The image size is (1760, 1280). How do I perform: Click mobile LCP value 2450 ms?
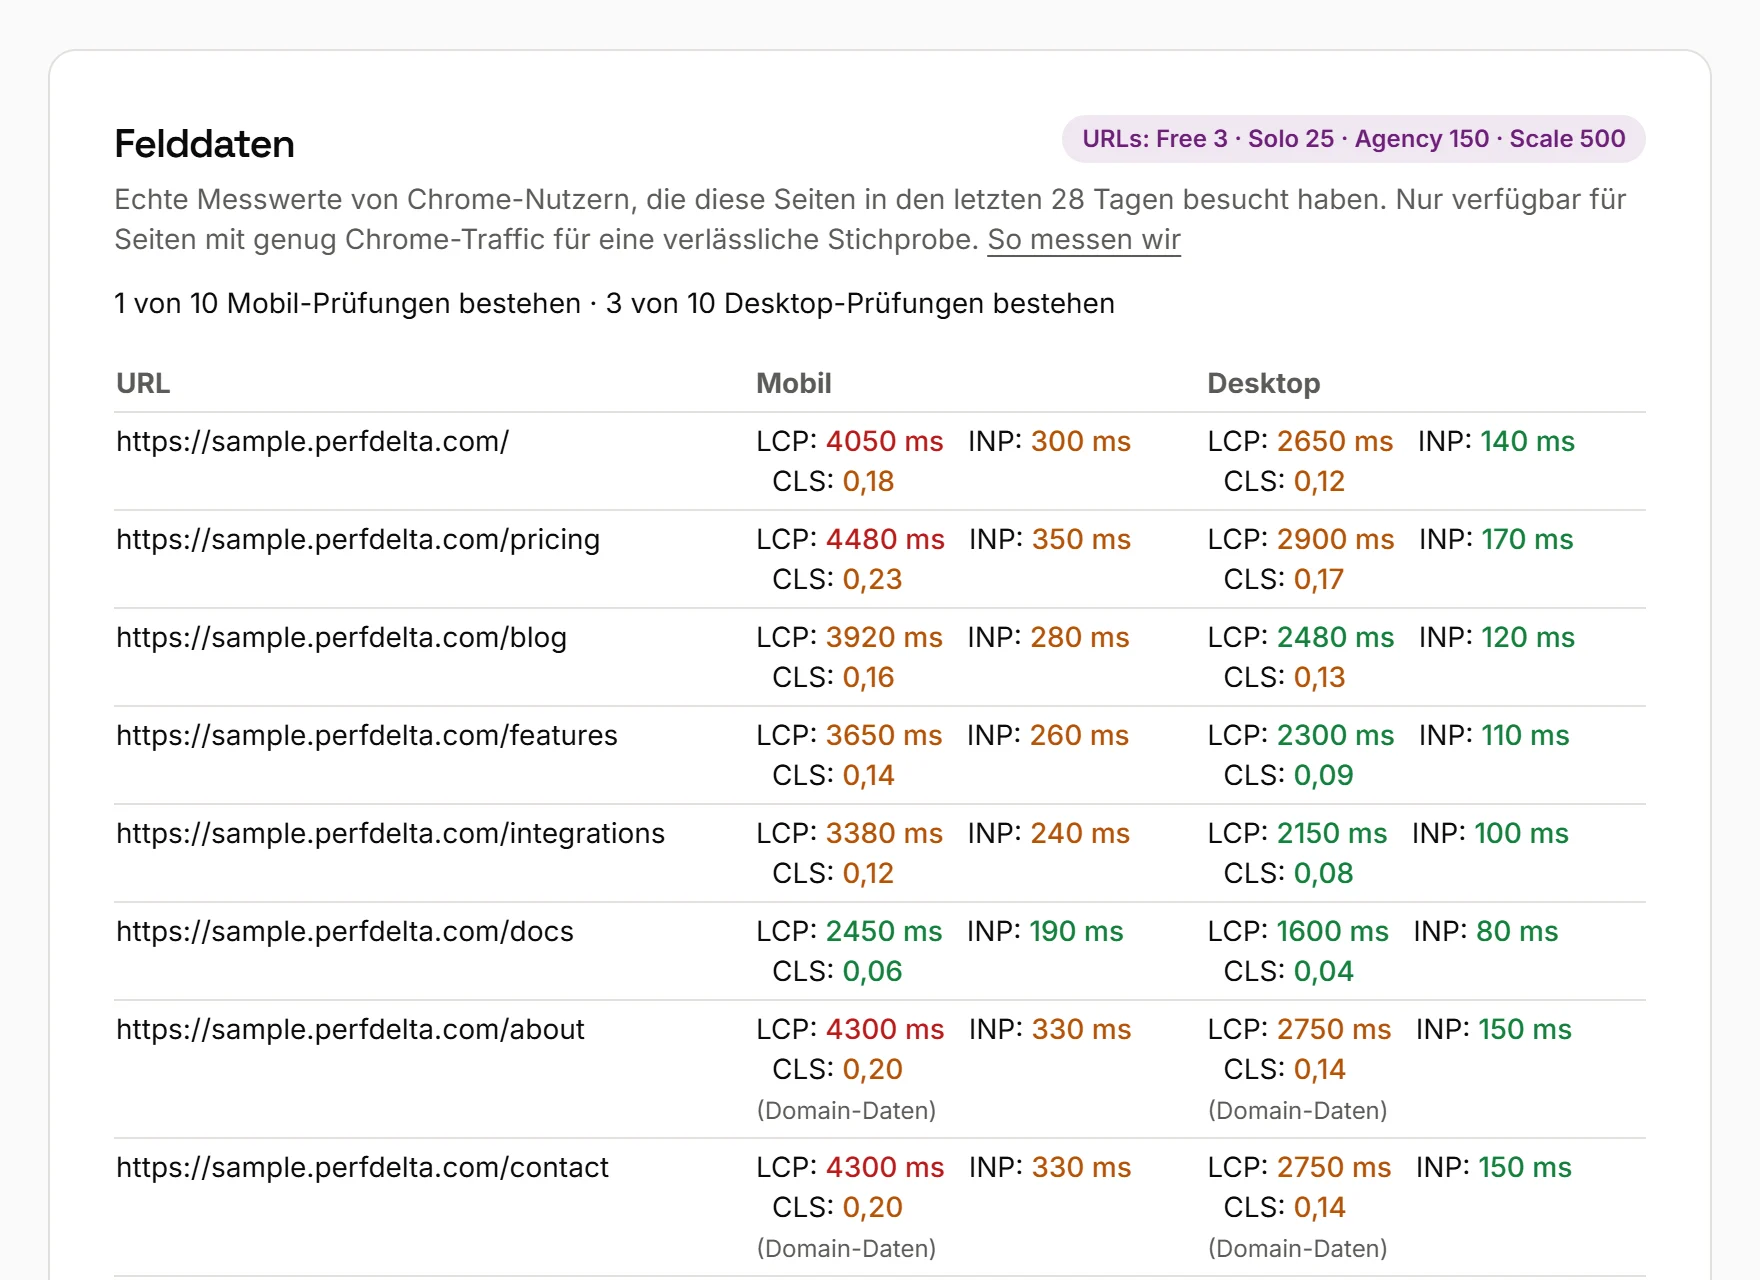[884, 931]
